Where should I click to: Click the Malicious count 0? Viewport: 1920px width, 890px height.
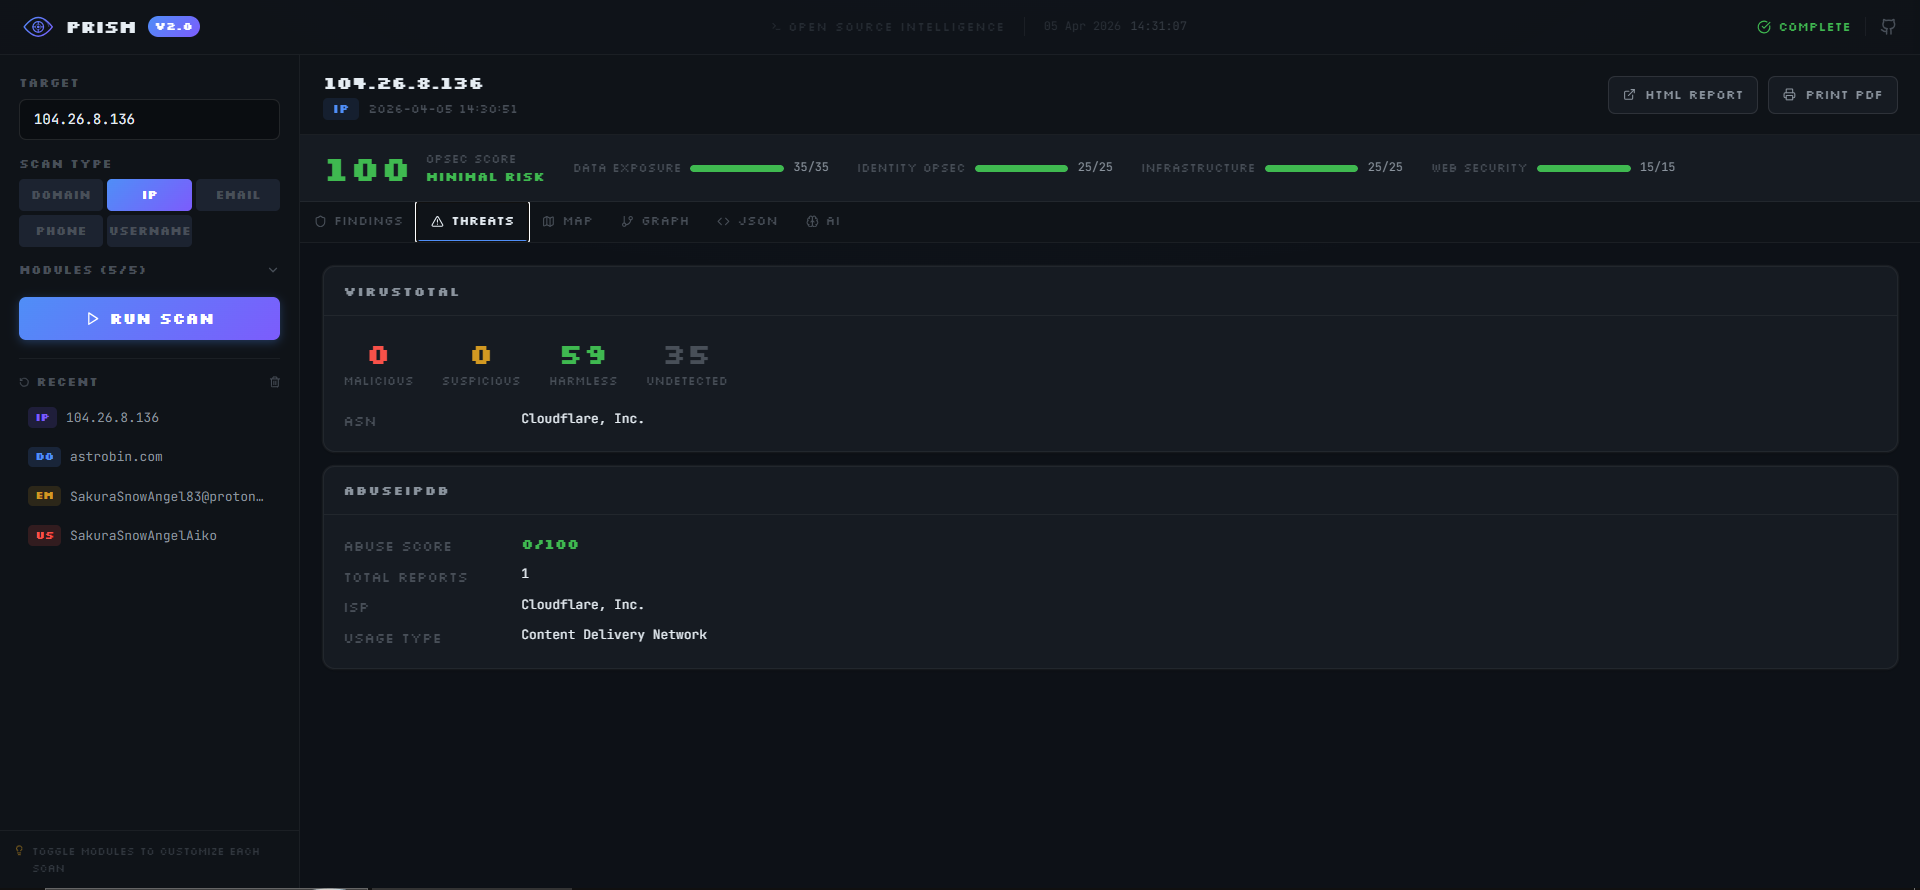pos(378,355)
